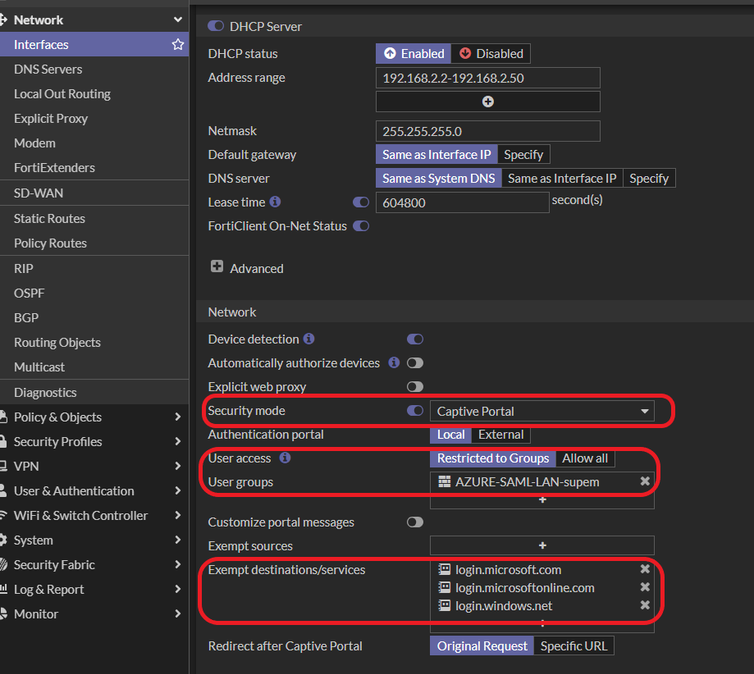The height and width of the screenshot is (674, 754).
Task: Expand Policy & Objects menu
Action: click(x=94, y=417)
